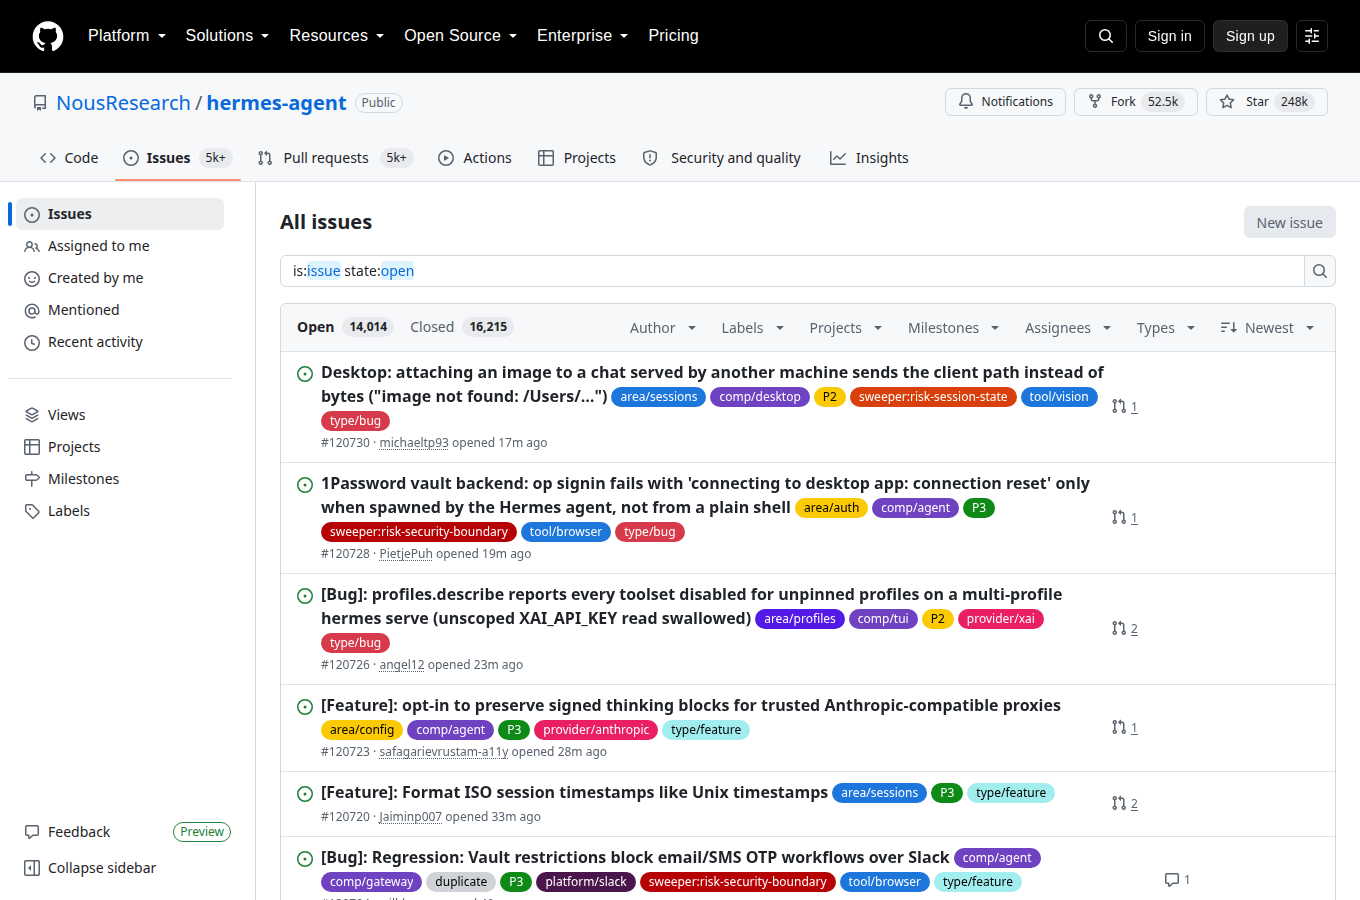Open the Insights tab

point(869,158)
